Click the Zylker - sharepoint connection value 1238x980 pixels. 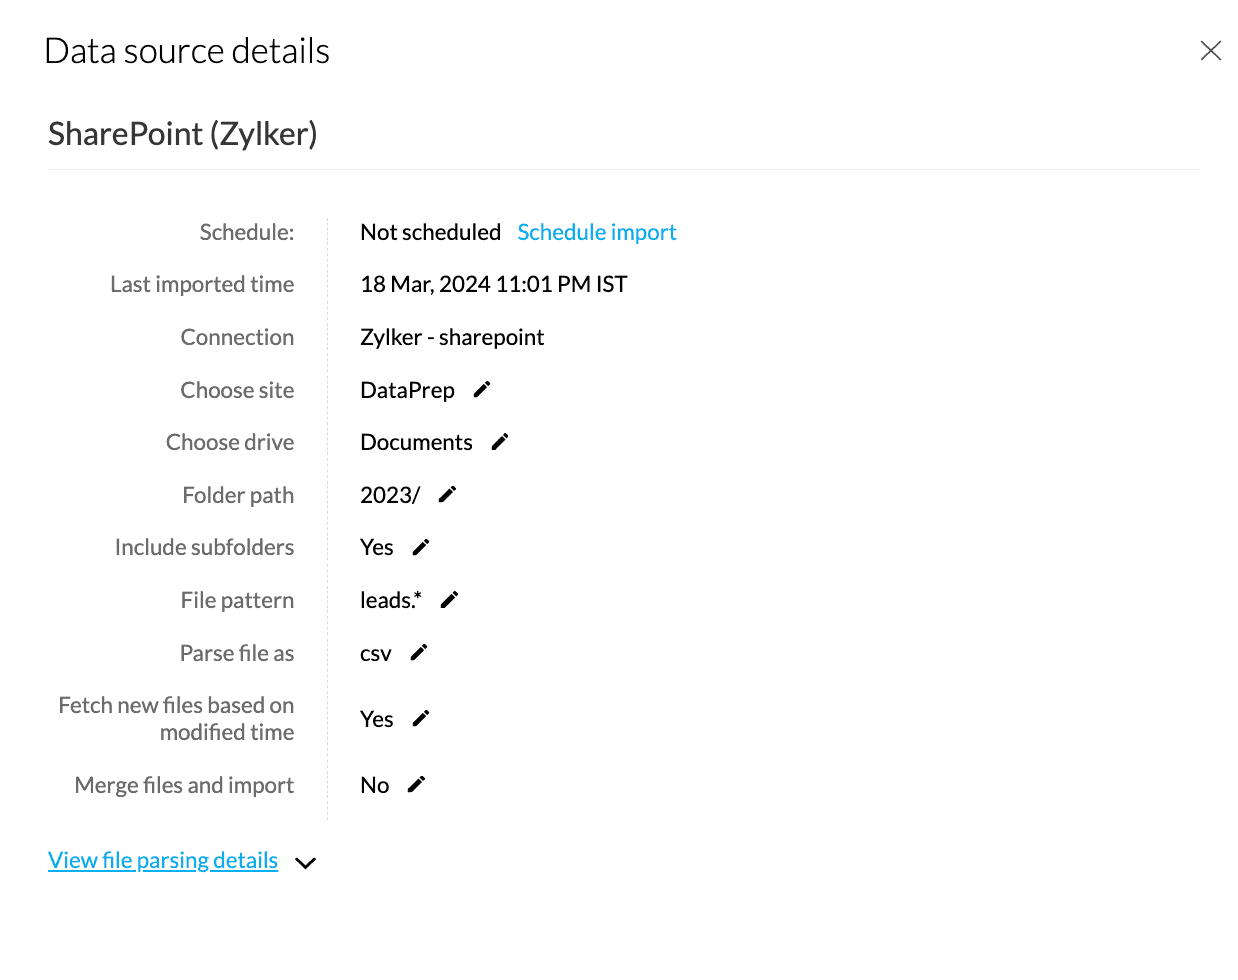tap(452, 337)
